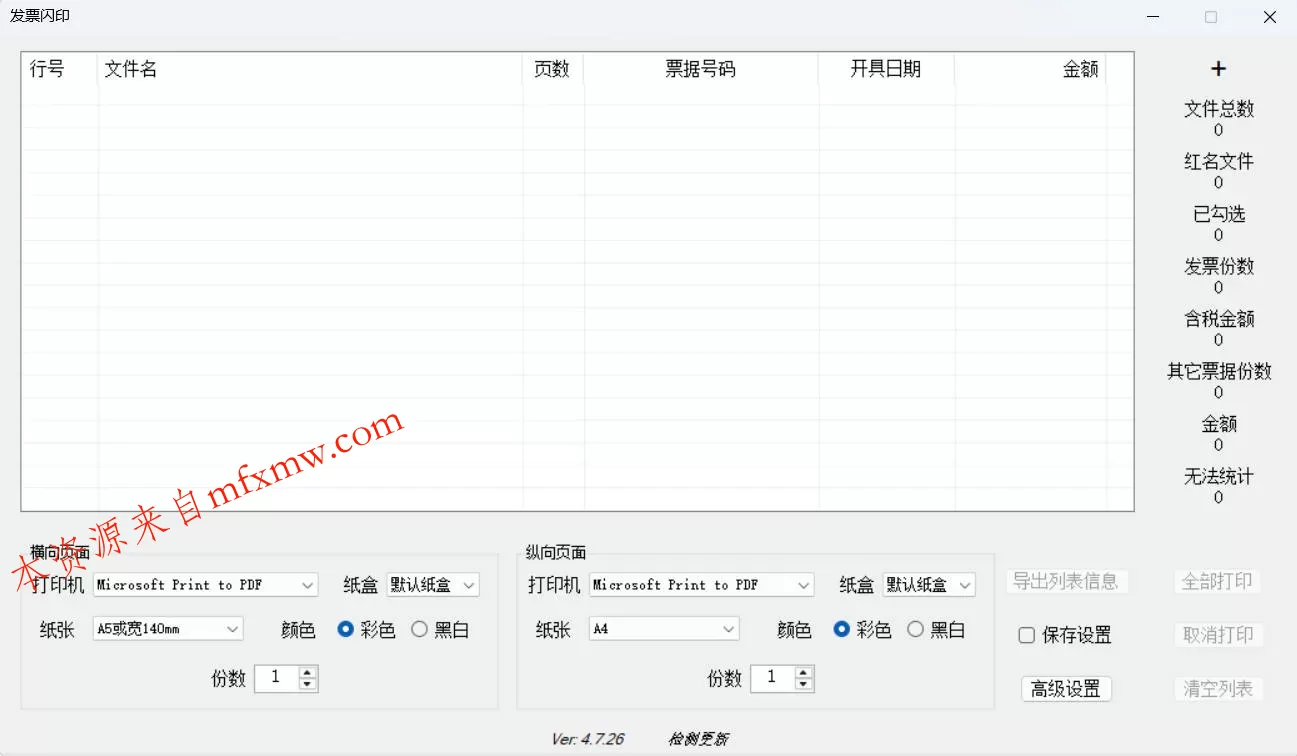Click the 纵向页面 份数 number field
Image resolution: width=1297 pixels, height=756 pixels.
tap(773, 678)
